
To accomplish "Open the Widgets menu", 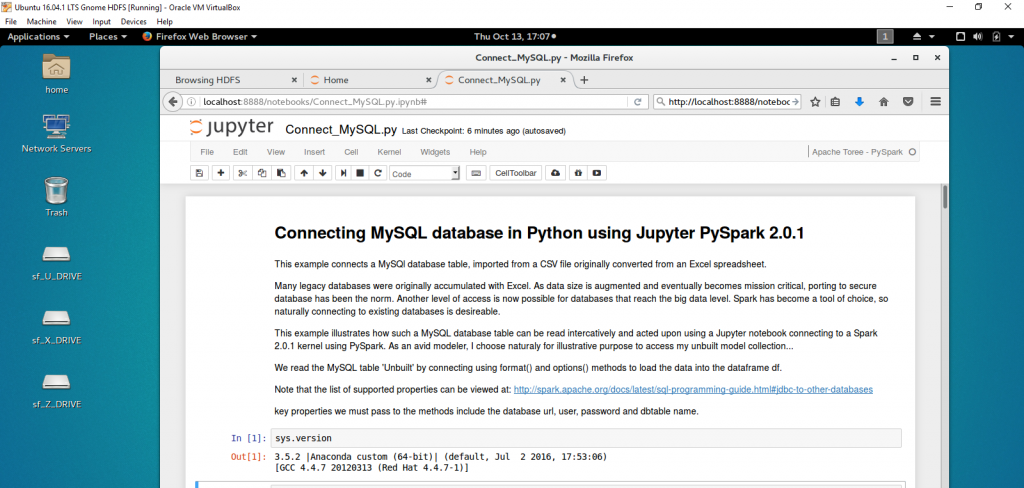I will [435, 152].
